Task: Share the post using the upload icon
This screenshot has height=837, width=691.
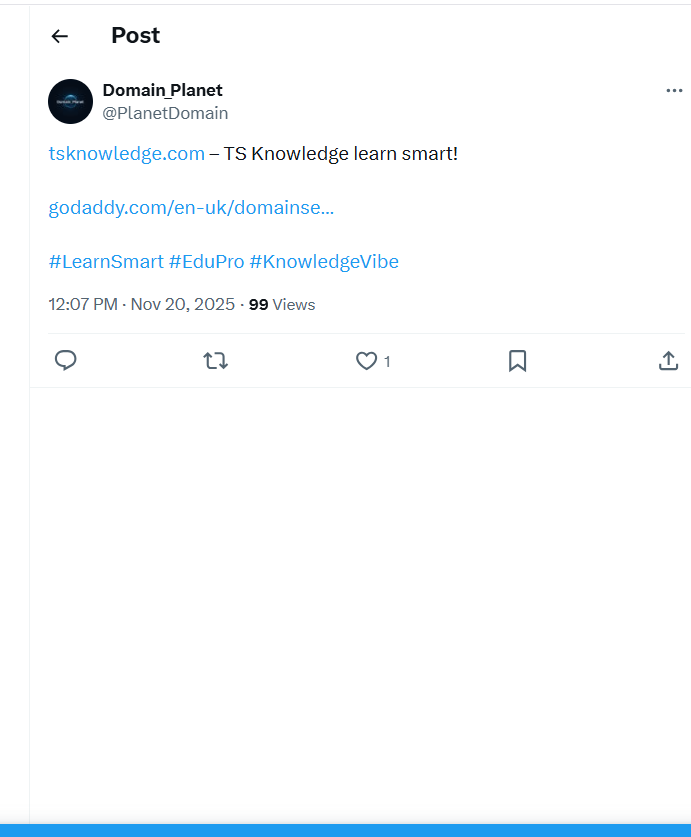Action: tap(669, 361)
